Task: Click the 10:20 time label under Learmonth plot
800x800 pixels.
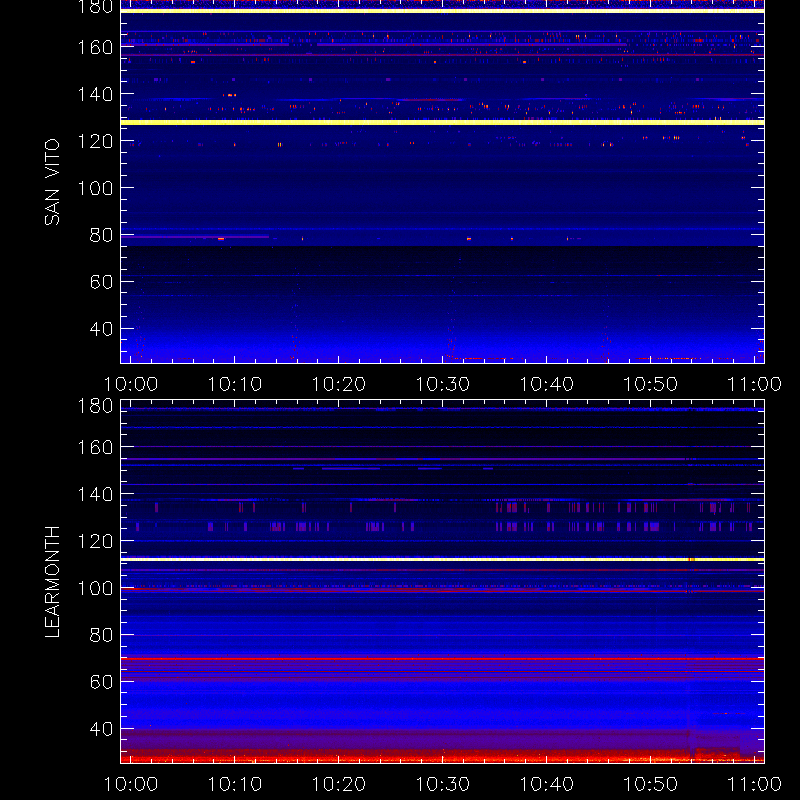Action: coord(339,784)
